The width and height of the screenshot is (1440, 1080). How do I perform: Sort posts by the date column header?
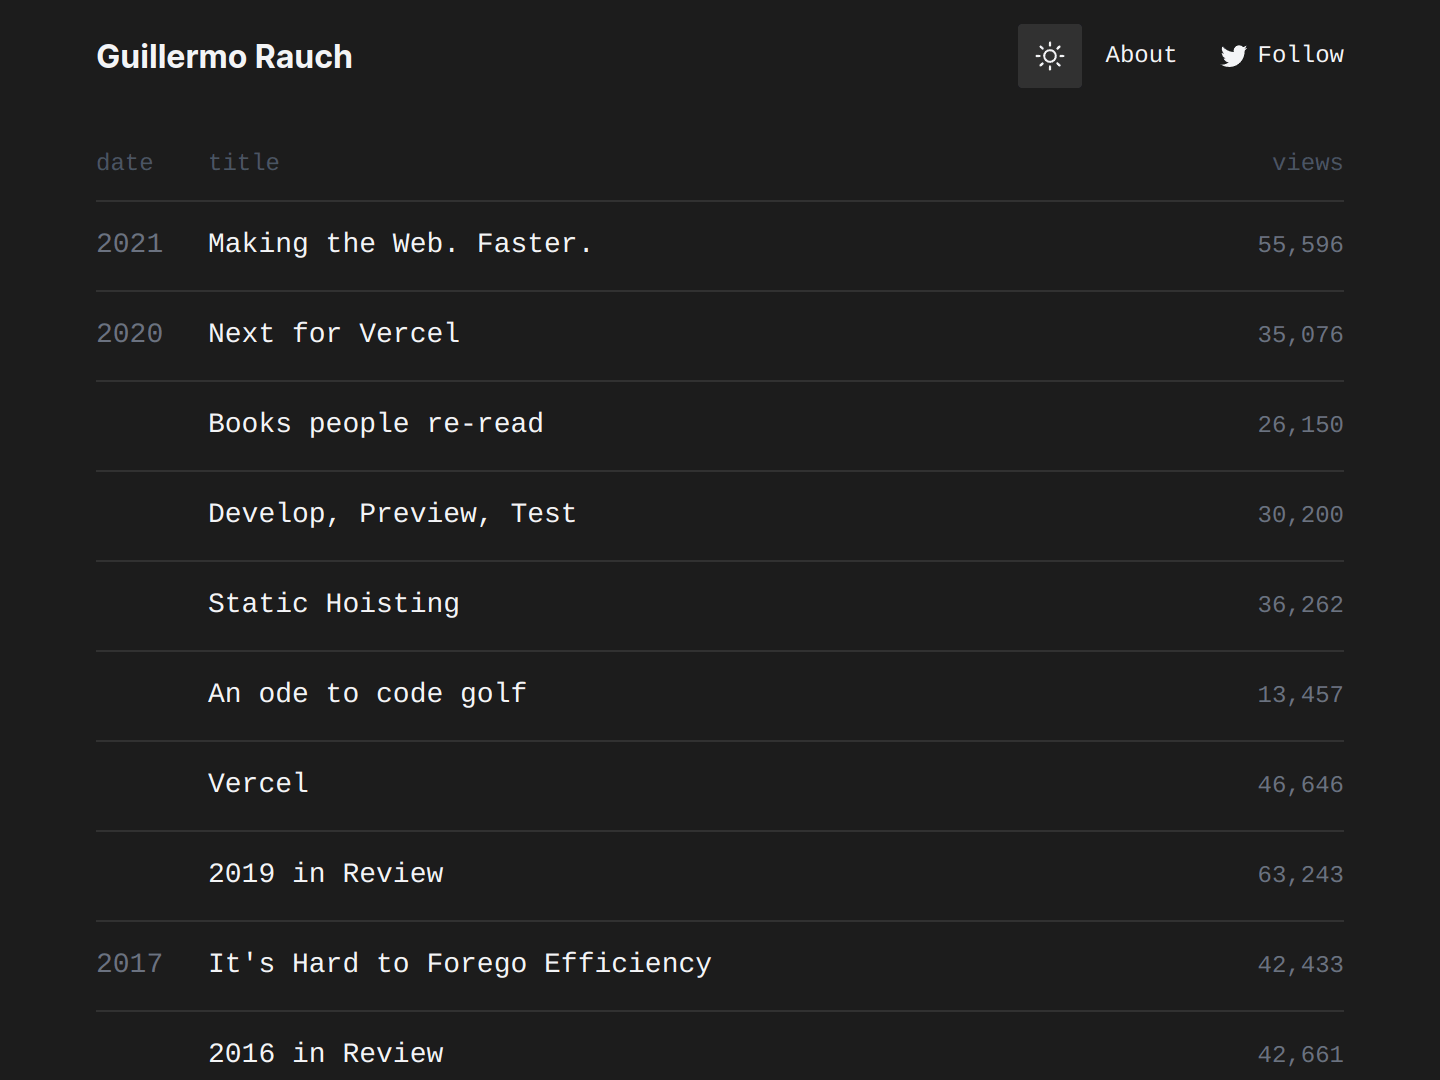coord(124,162)
